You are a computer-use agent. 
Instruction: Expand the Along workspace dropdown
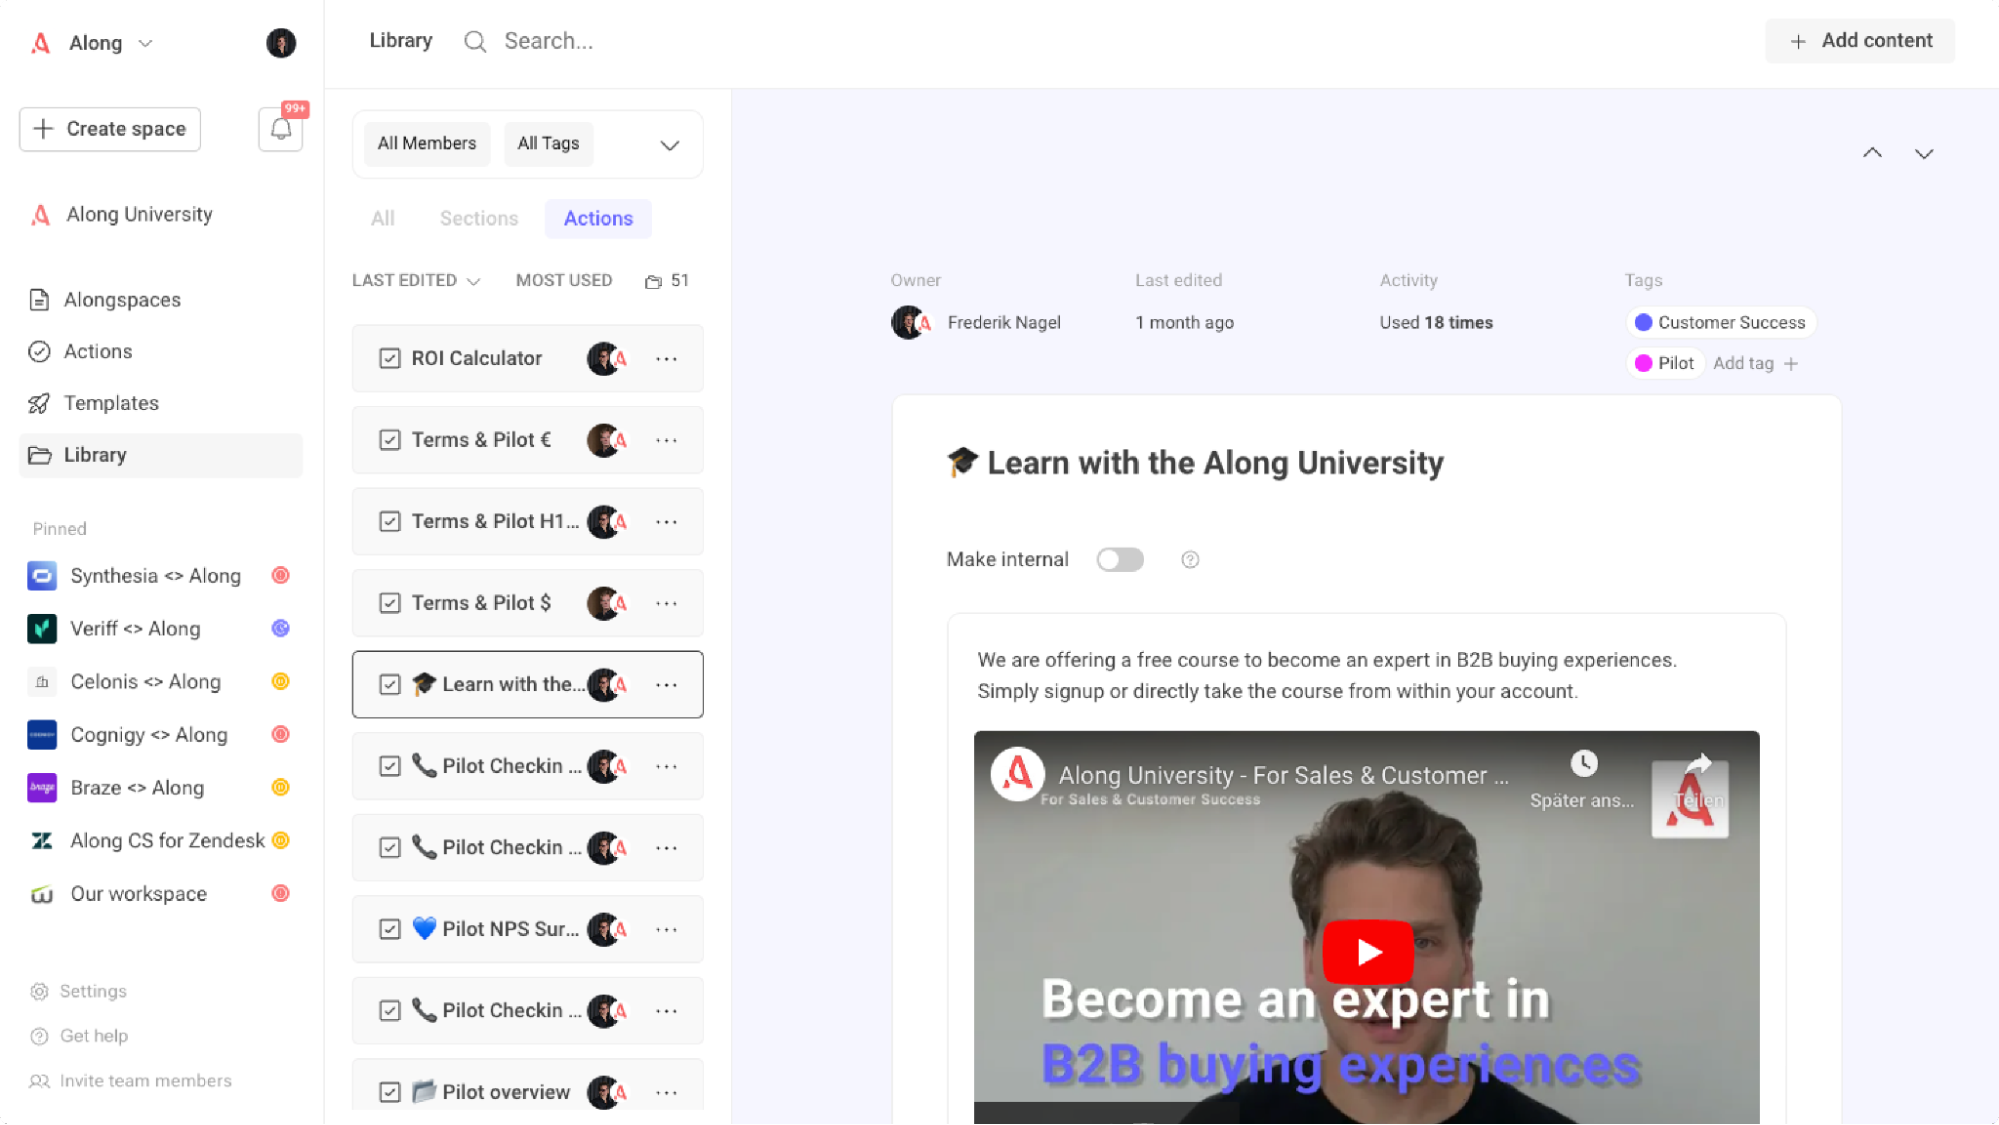pos(146,43)
